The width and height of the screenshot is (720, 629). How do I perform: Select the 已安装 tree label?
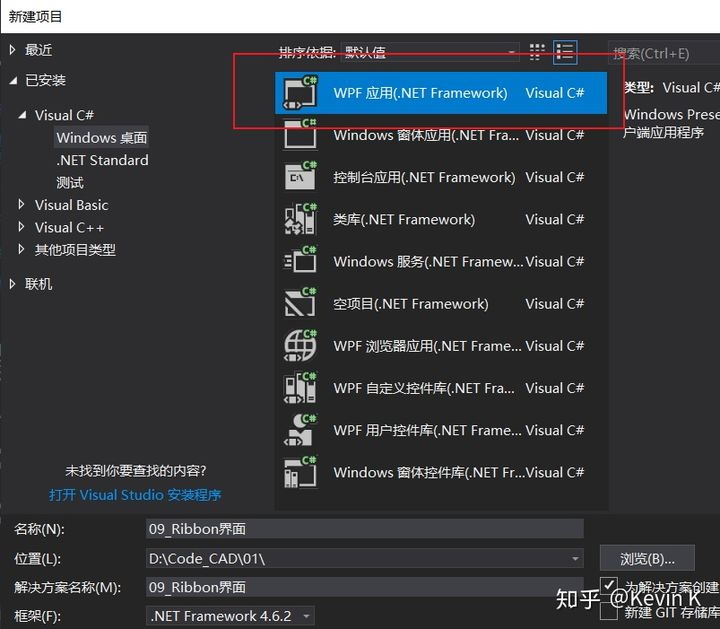[45, 81]
